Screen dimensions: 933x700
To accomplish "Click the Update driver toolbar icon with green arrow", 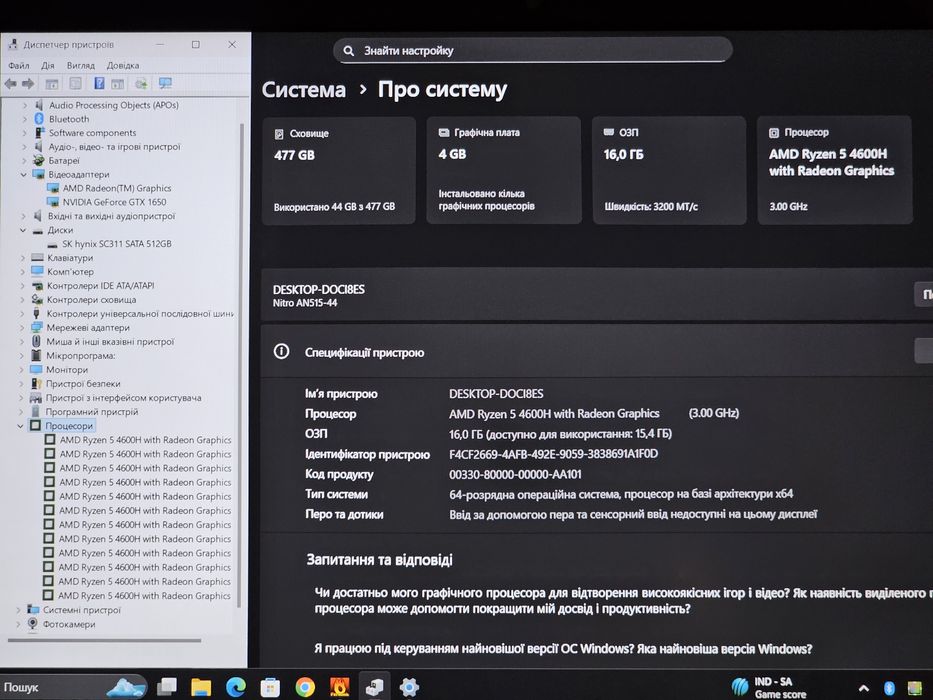I will 141,83.
